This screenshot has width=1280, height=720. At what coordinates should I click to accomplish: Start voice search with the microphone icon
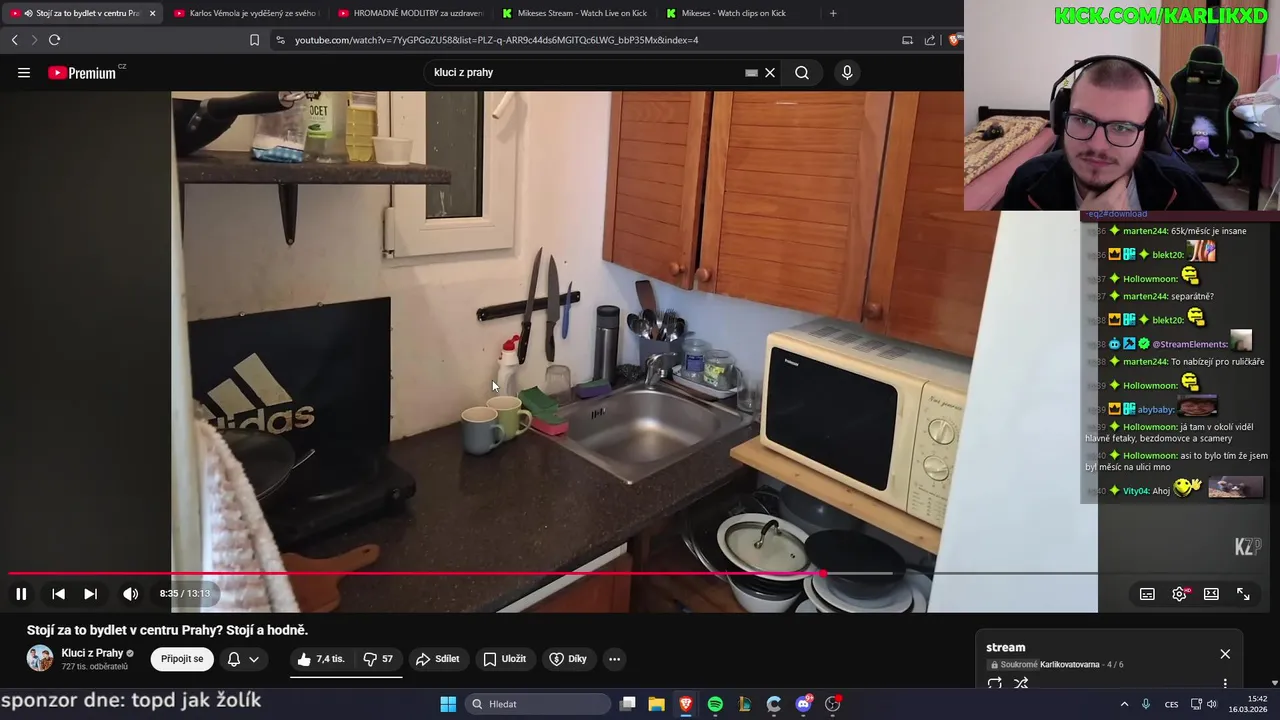(x=847, y=72)
